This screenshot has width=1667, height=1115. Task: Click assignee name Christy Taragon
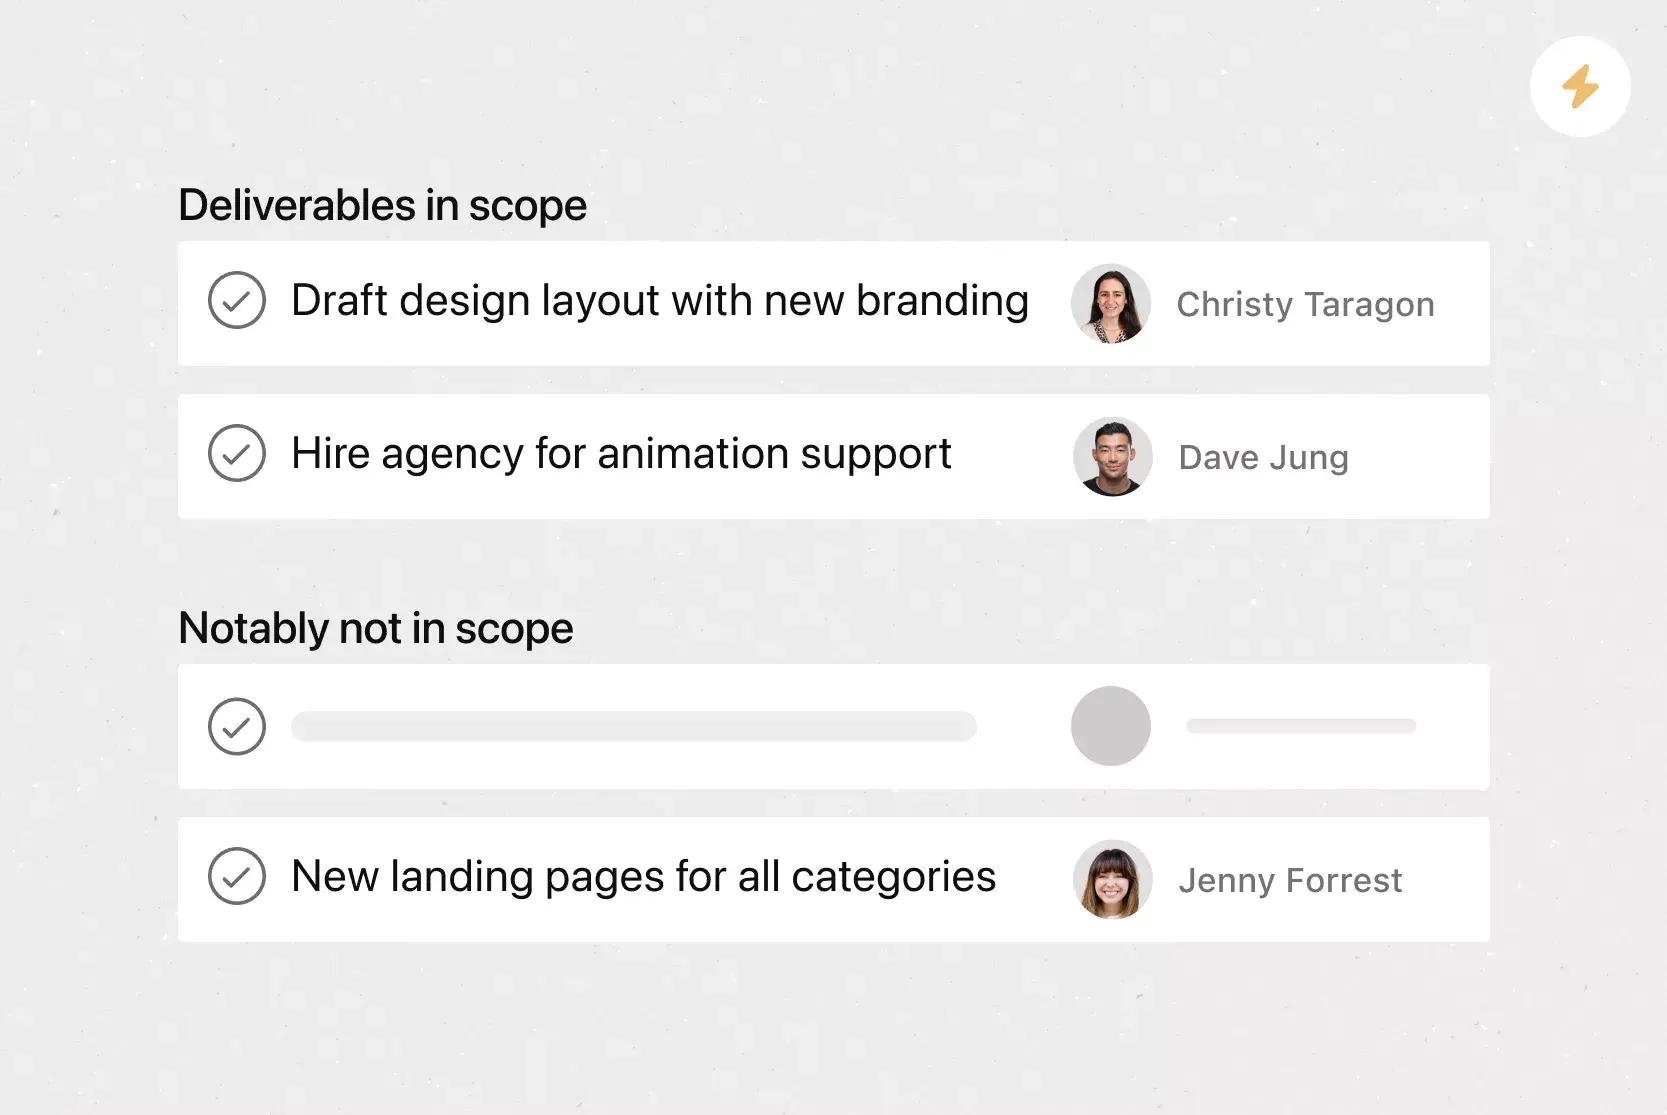point(1305,305)
